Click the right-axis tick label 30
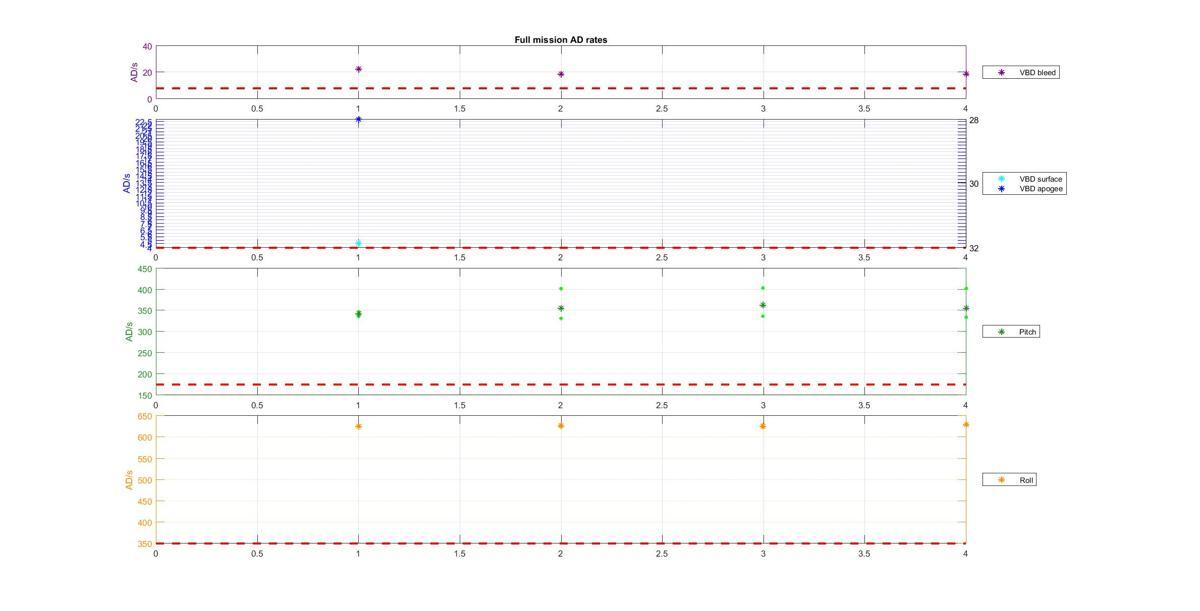Image resolution: width=1200 pixels, height=611 pixels. tap(974, 184)
